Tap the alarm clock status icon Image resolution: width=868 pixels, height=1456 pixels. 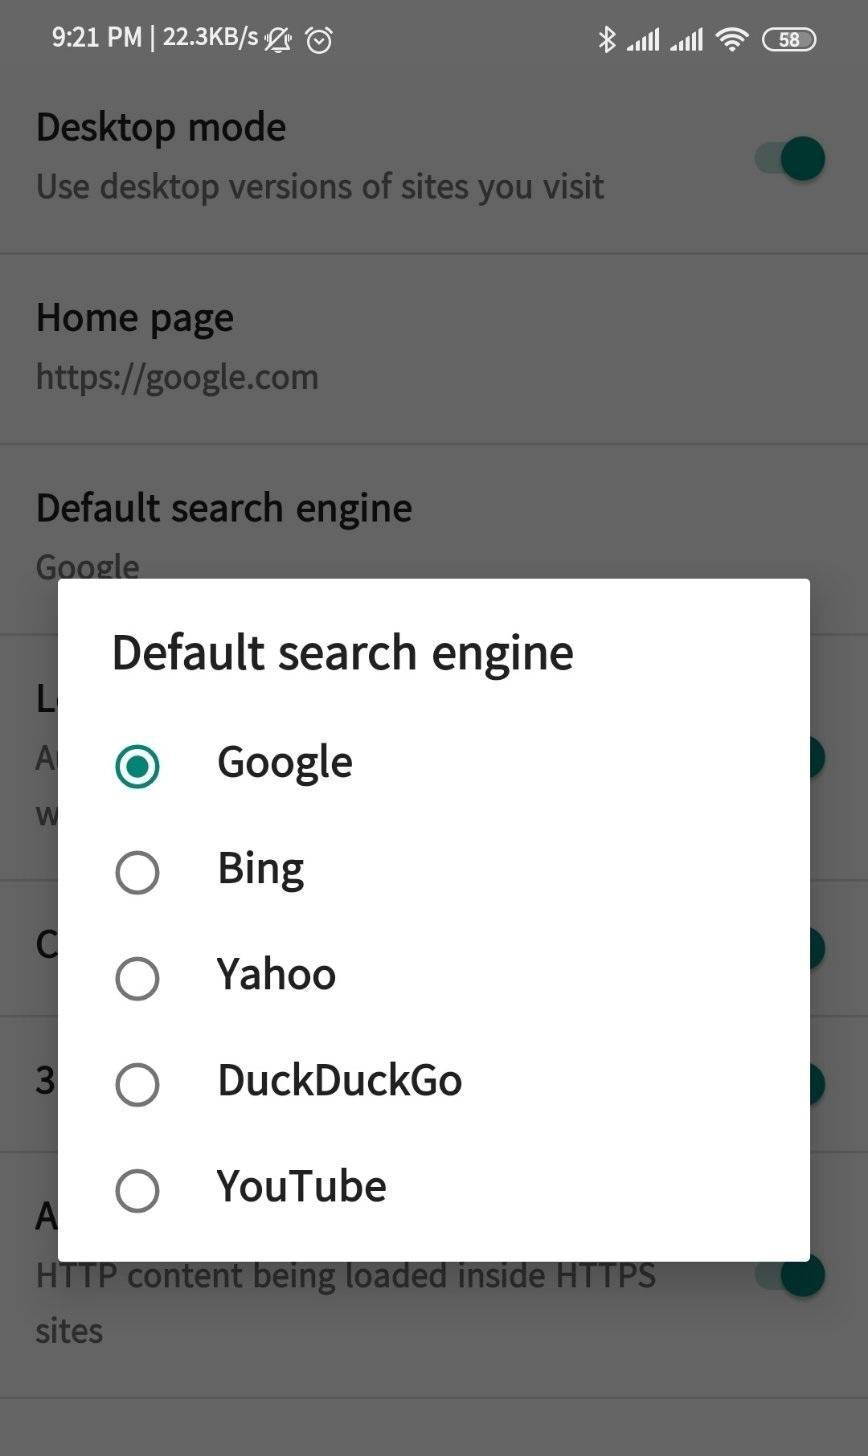[x=319, y=40]
